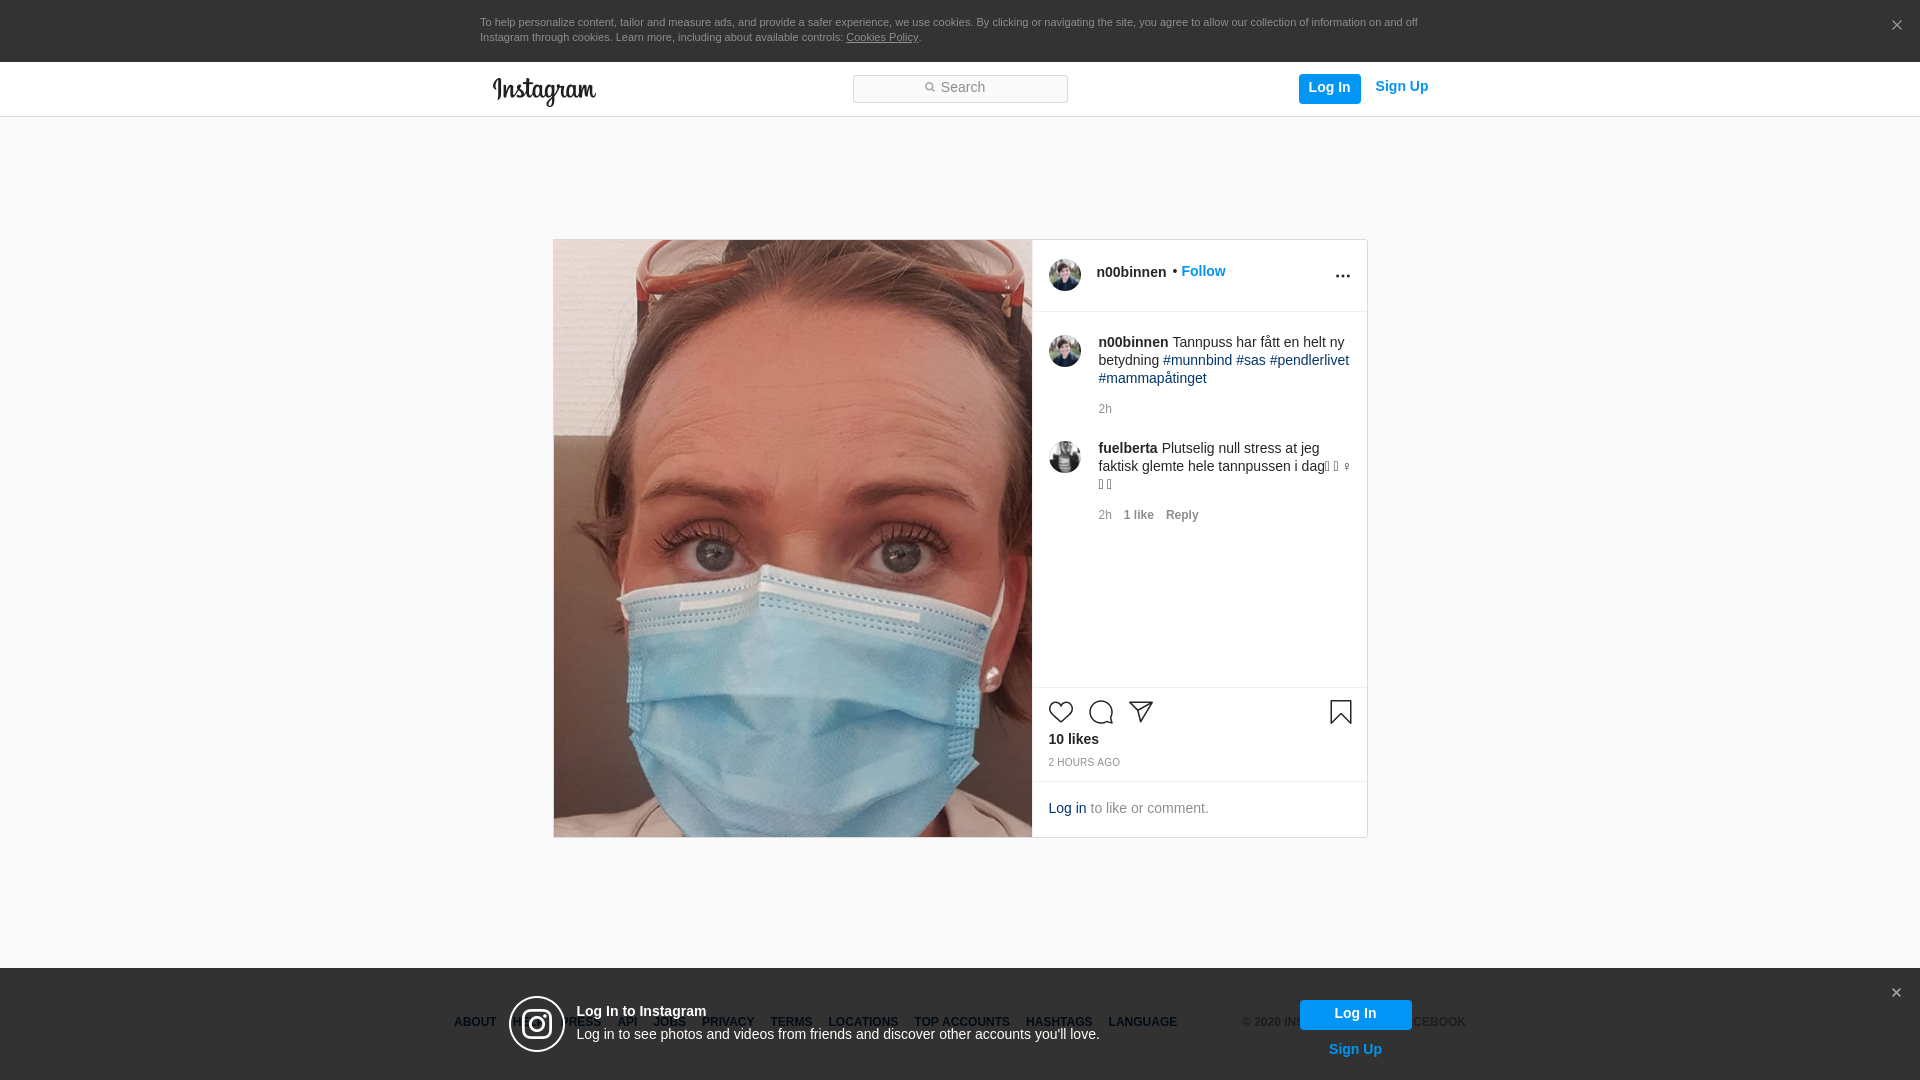Reply to fuelberta's comment

tap(1181, 515)
